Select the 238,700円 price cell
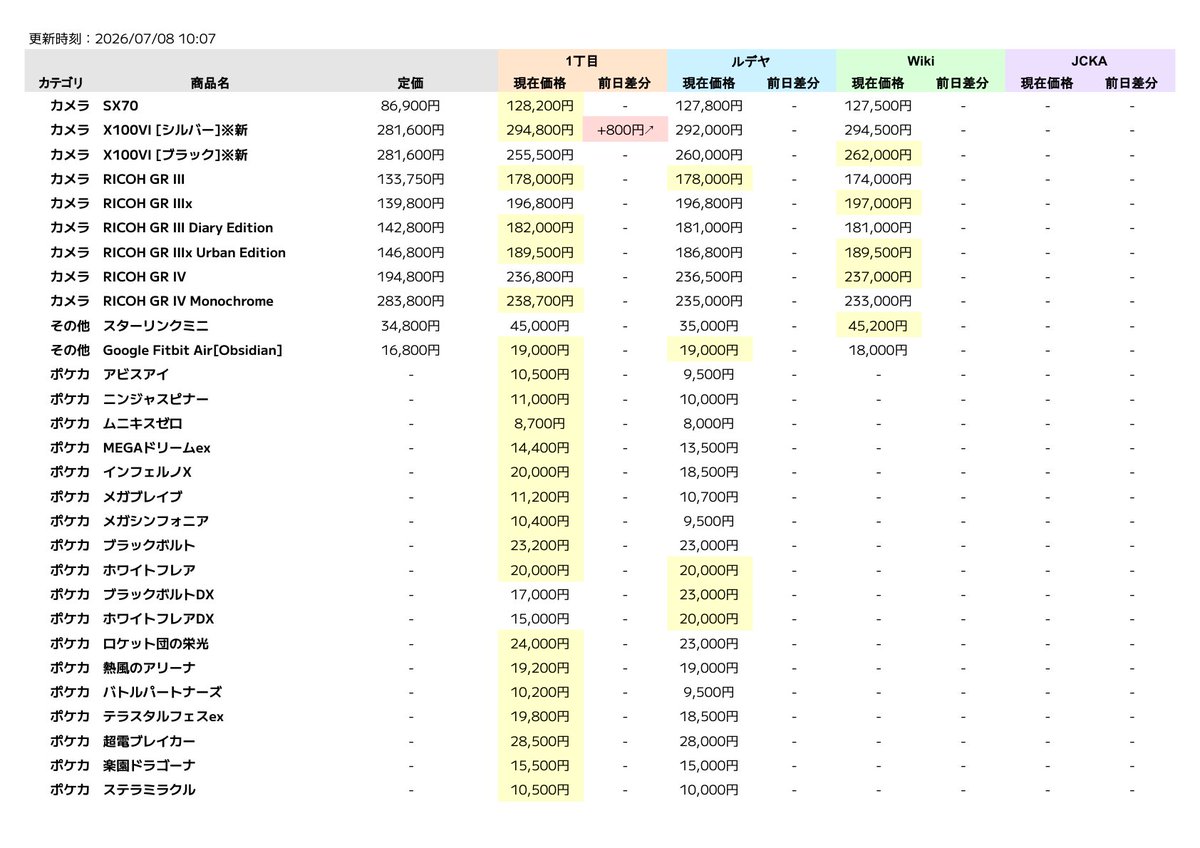 [541, 301]
